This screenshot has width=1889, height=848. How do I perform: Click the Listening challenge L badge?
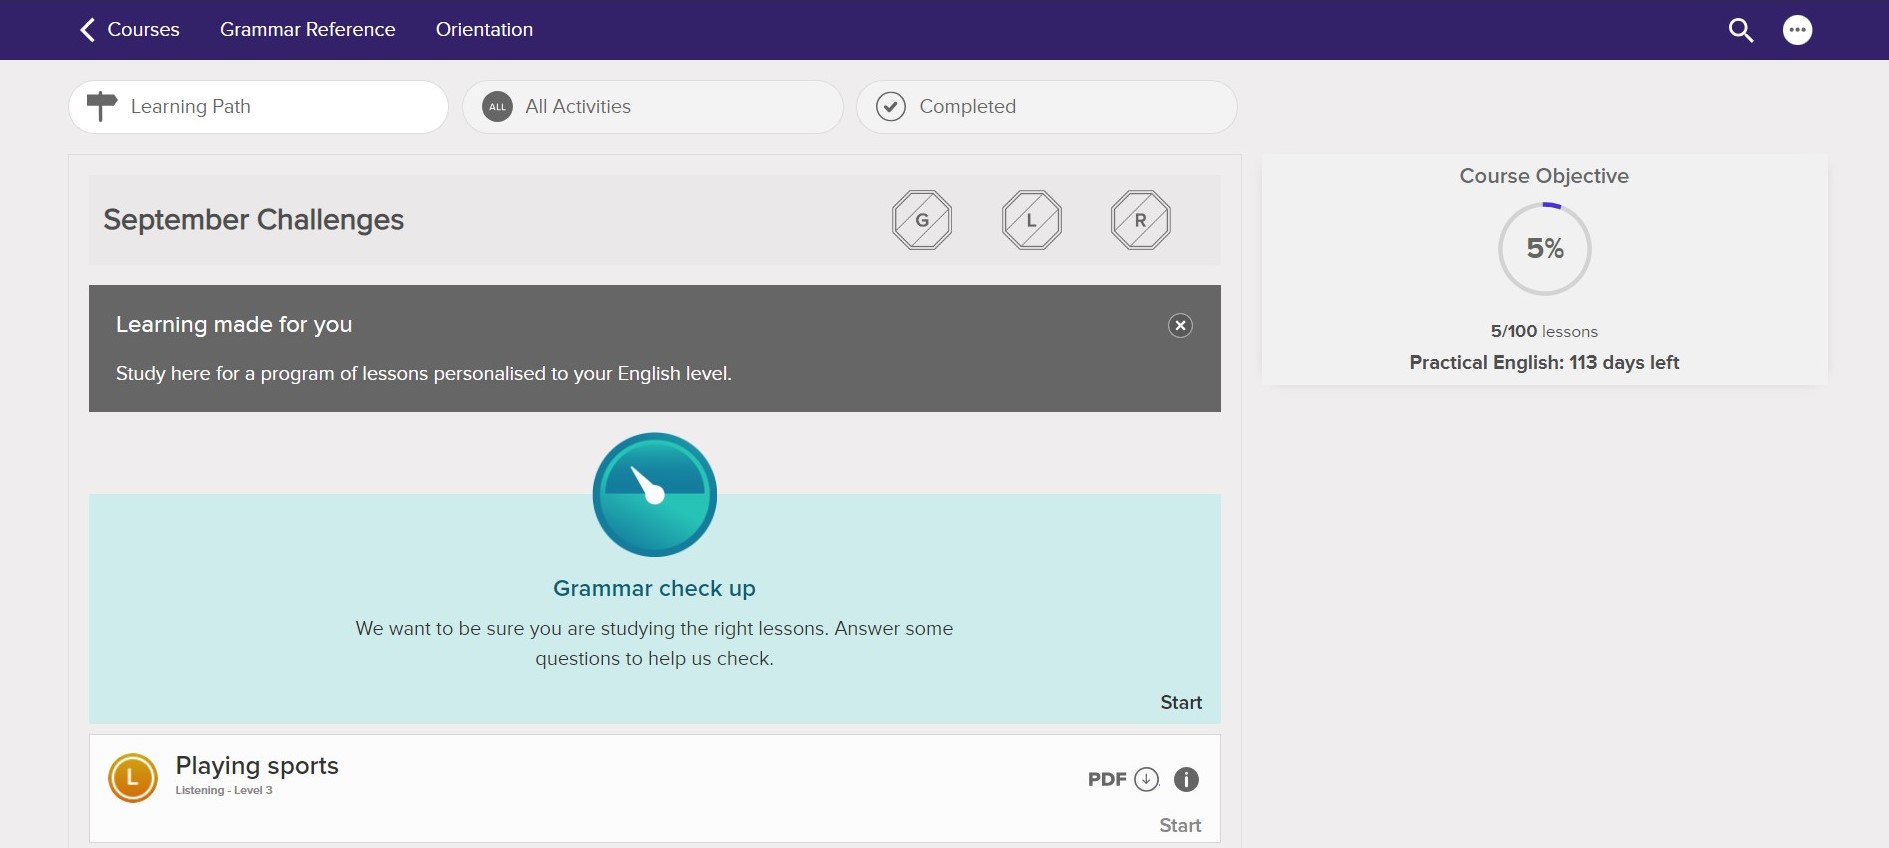tap(1031, 220)
